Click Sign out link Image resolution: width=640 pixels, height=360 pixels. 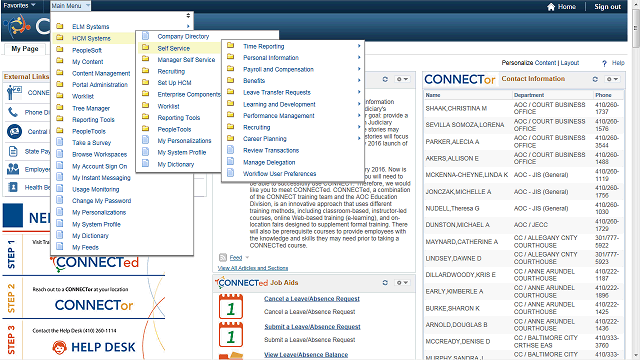(x=607, y=7)
